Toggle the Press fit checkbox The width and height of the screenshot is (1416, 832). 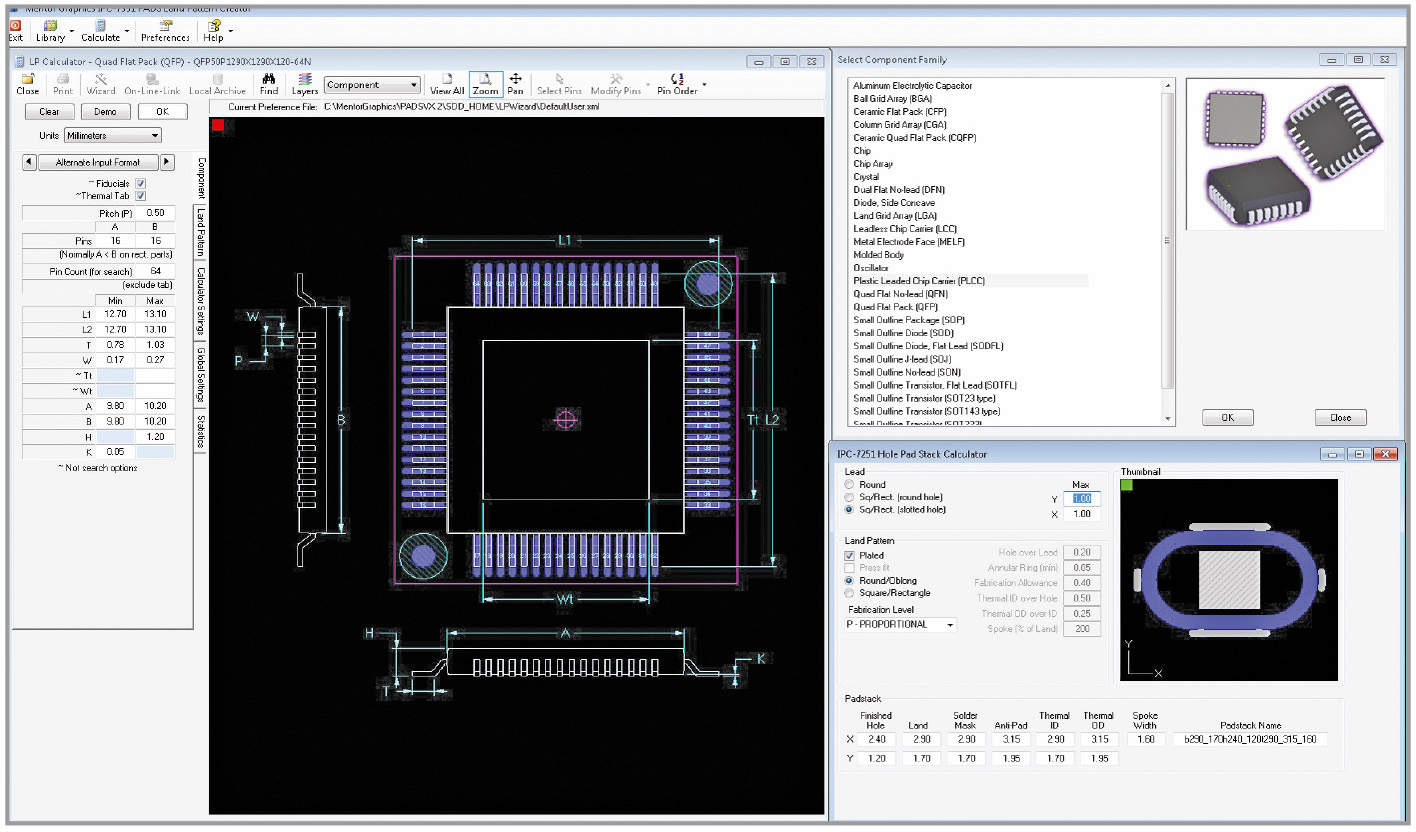coord(850,567)
